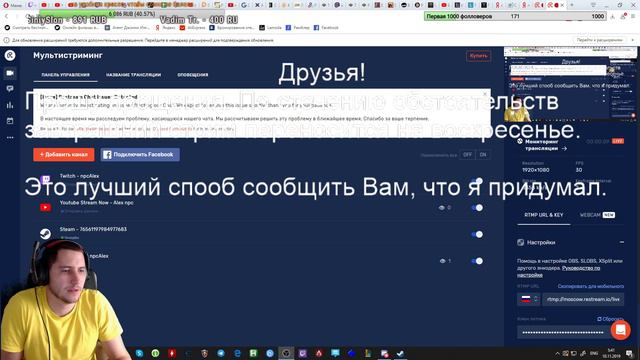Image resolution: width=640 pixels, height=360 pixels.
Task: Click the stream preview thumbnail
Action: pyautogui.click(x=570, y=84)
